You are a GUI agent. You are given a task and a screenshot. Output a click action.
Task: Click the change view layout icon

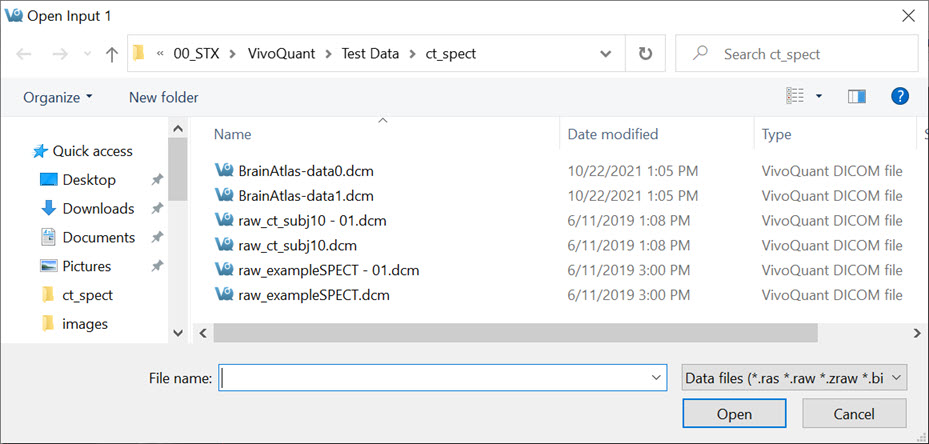796,97
